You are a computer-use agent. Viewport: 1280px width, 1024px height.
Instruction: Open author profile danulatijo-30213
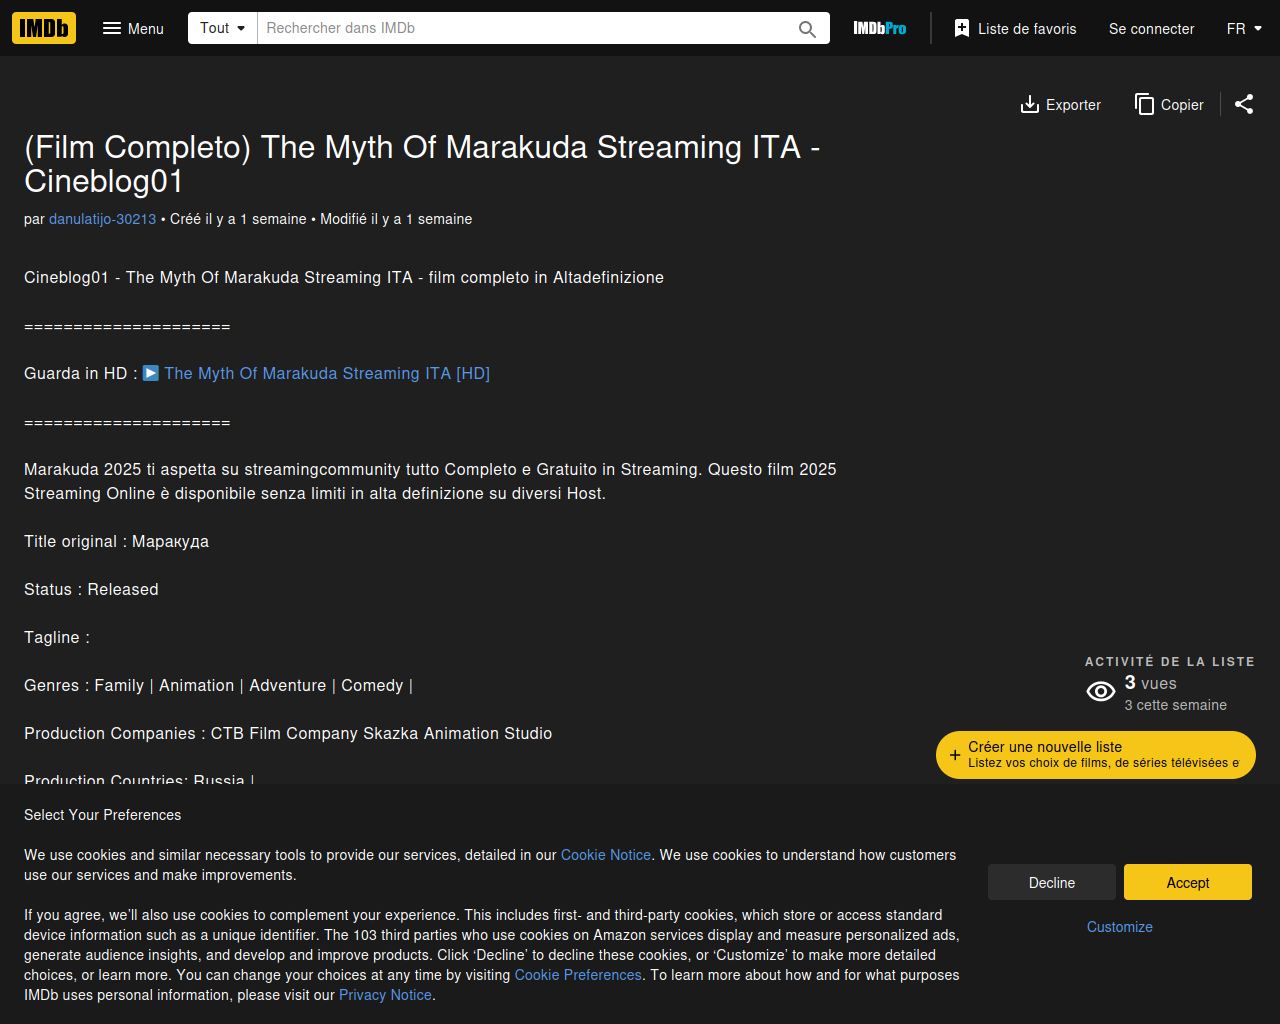point(102,219)
